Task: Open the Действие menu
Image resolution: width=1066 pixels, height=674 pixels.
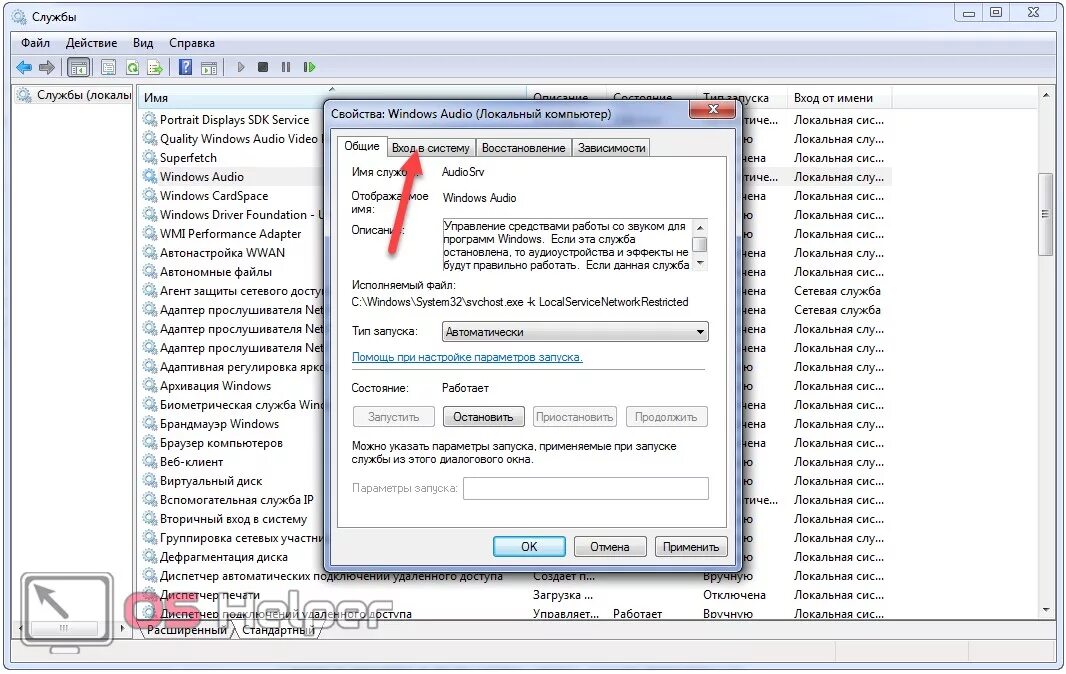Action: (x=91, y=43)
